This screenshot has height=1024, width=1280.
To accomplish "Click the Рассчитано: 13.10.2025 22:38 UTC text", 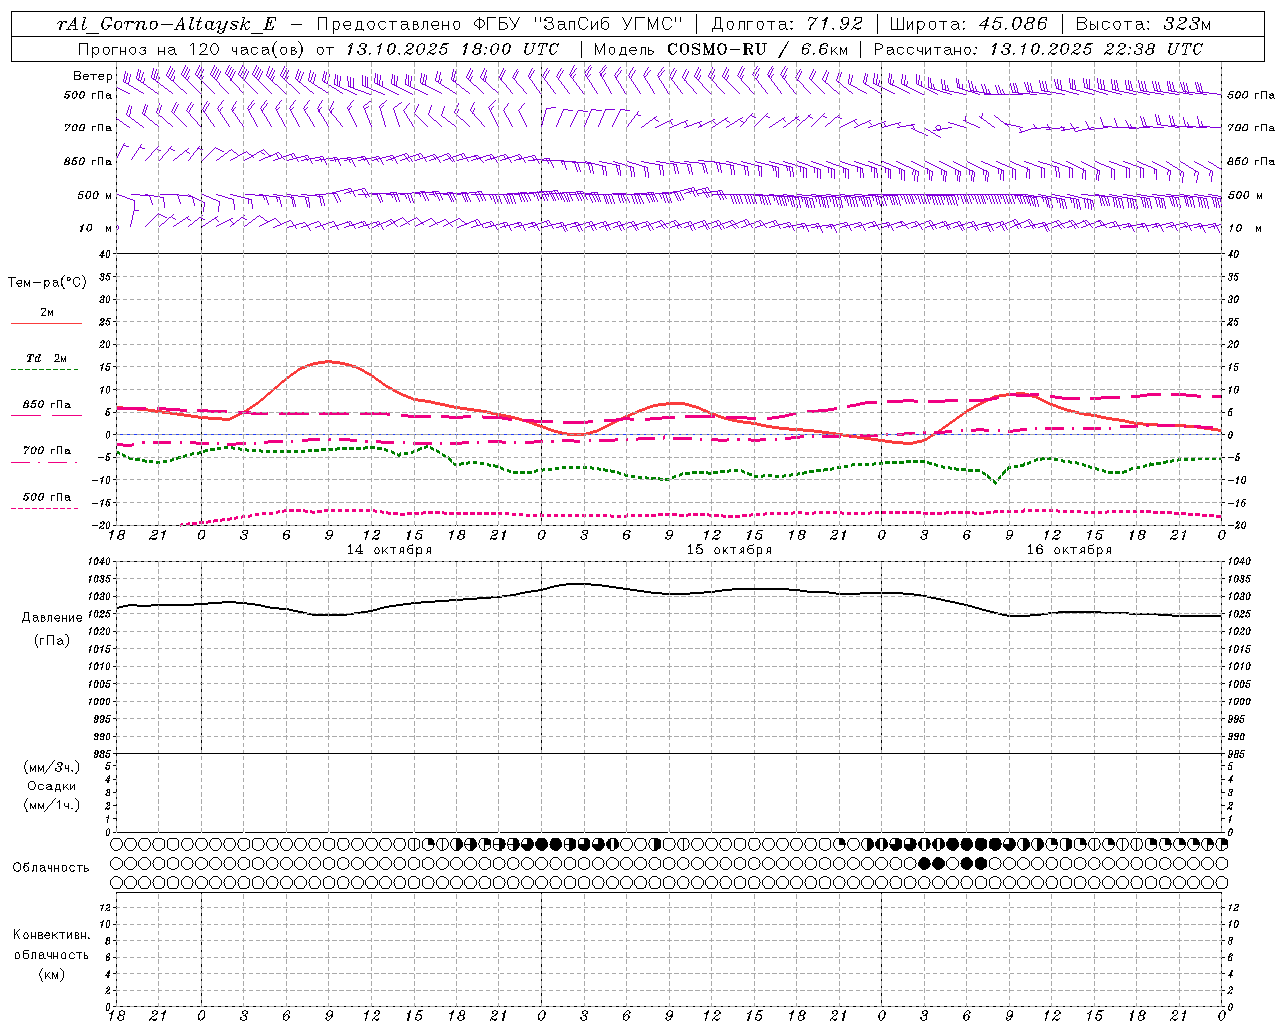I will coord(1038,49).
